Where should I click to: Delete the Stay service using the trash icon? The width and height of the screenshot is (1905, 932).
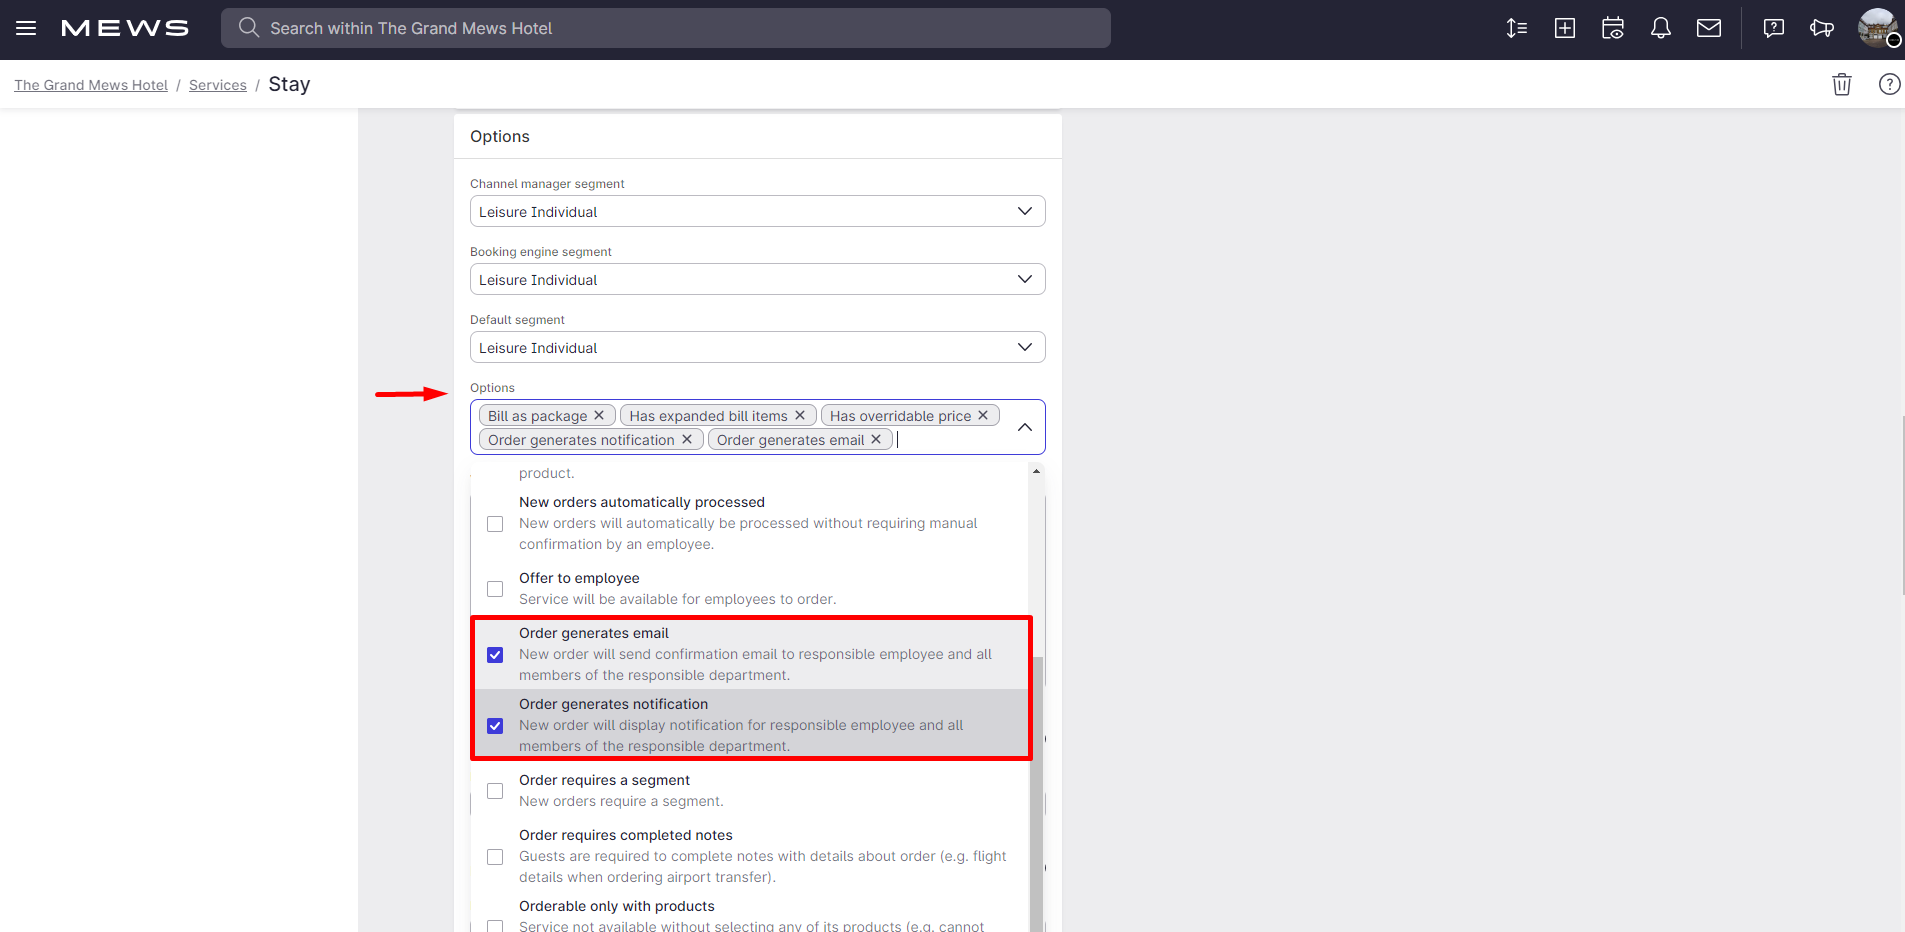1841,84
